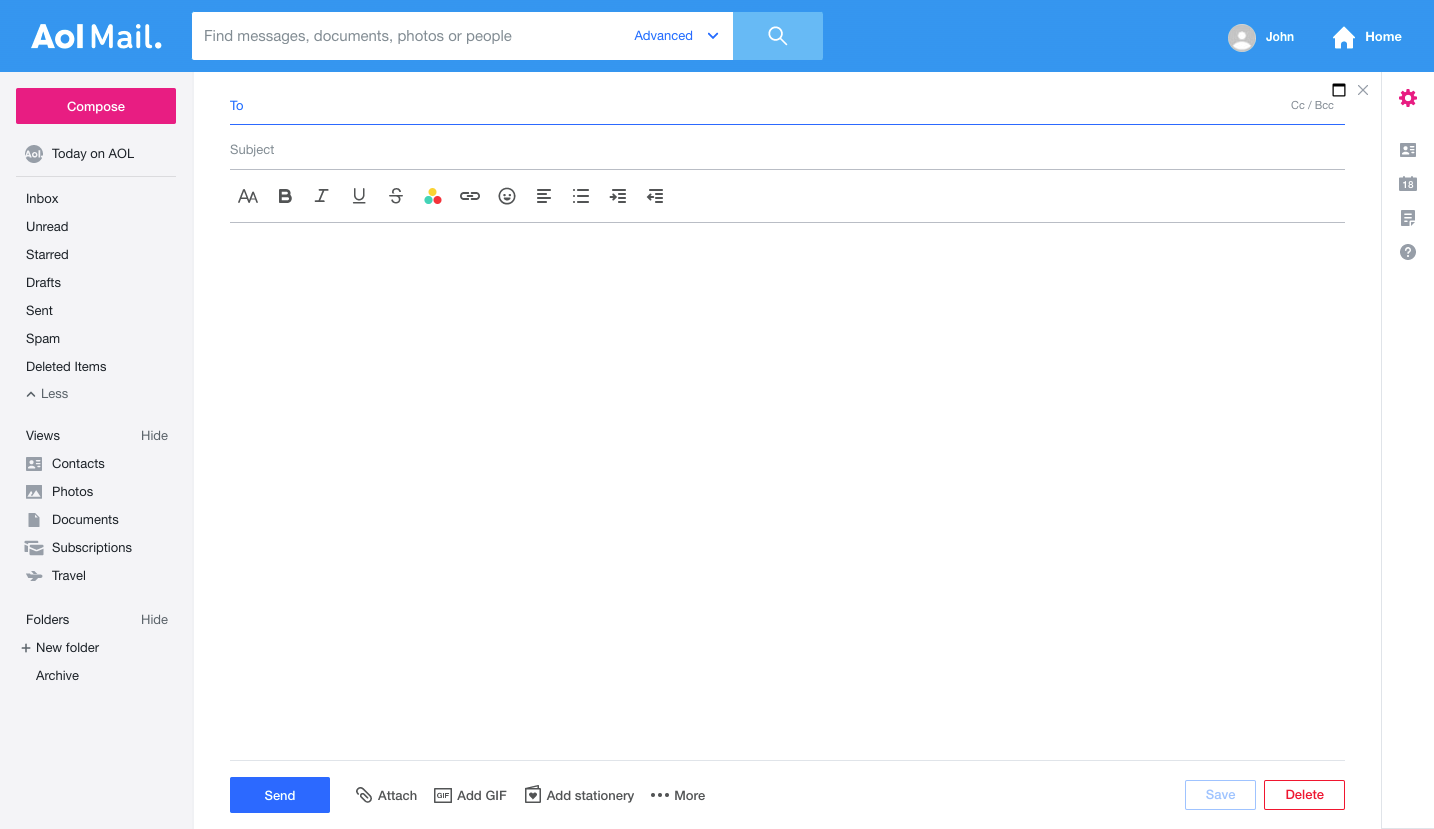Show Cc / Bcc fields
Viewport: 1434px width, 829px height.
1312,105
